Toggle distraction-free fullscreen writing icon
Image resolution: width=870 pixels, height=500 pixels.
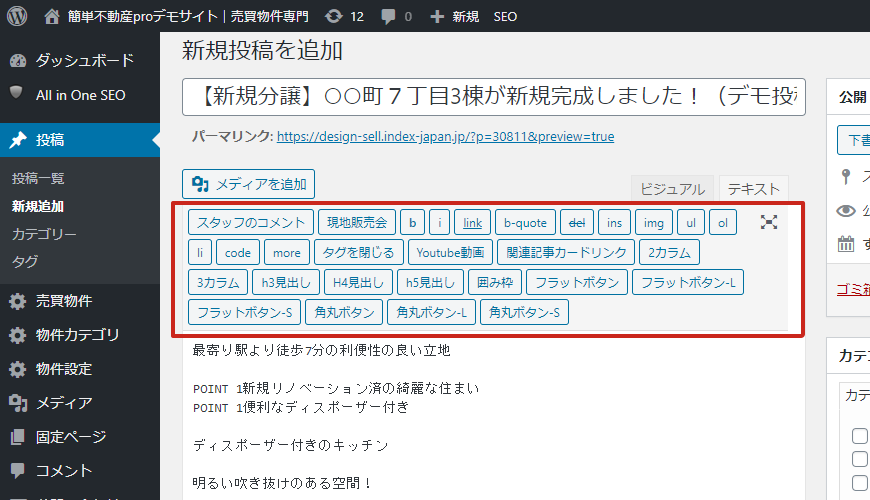click(x=768, y=222)
